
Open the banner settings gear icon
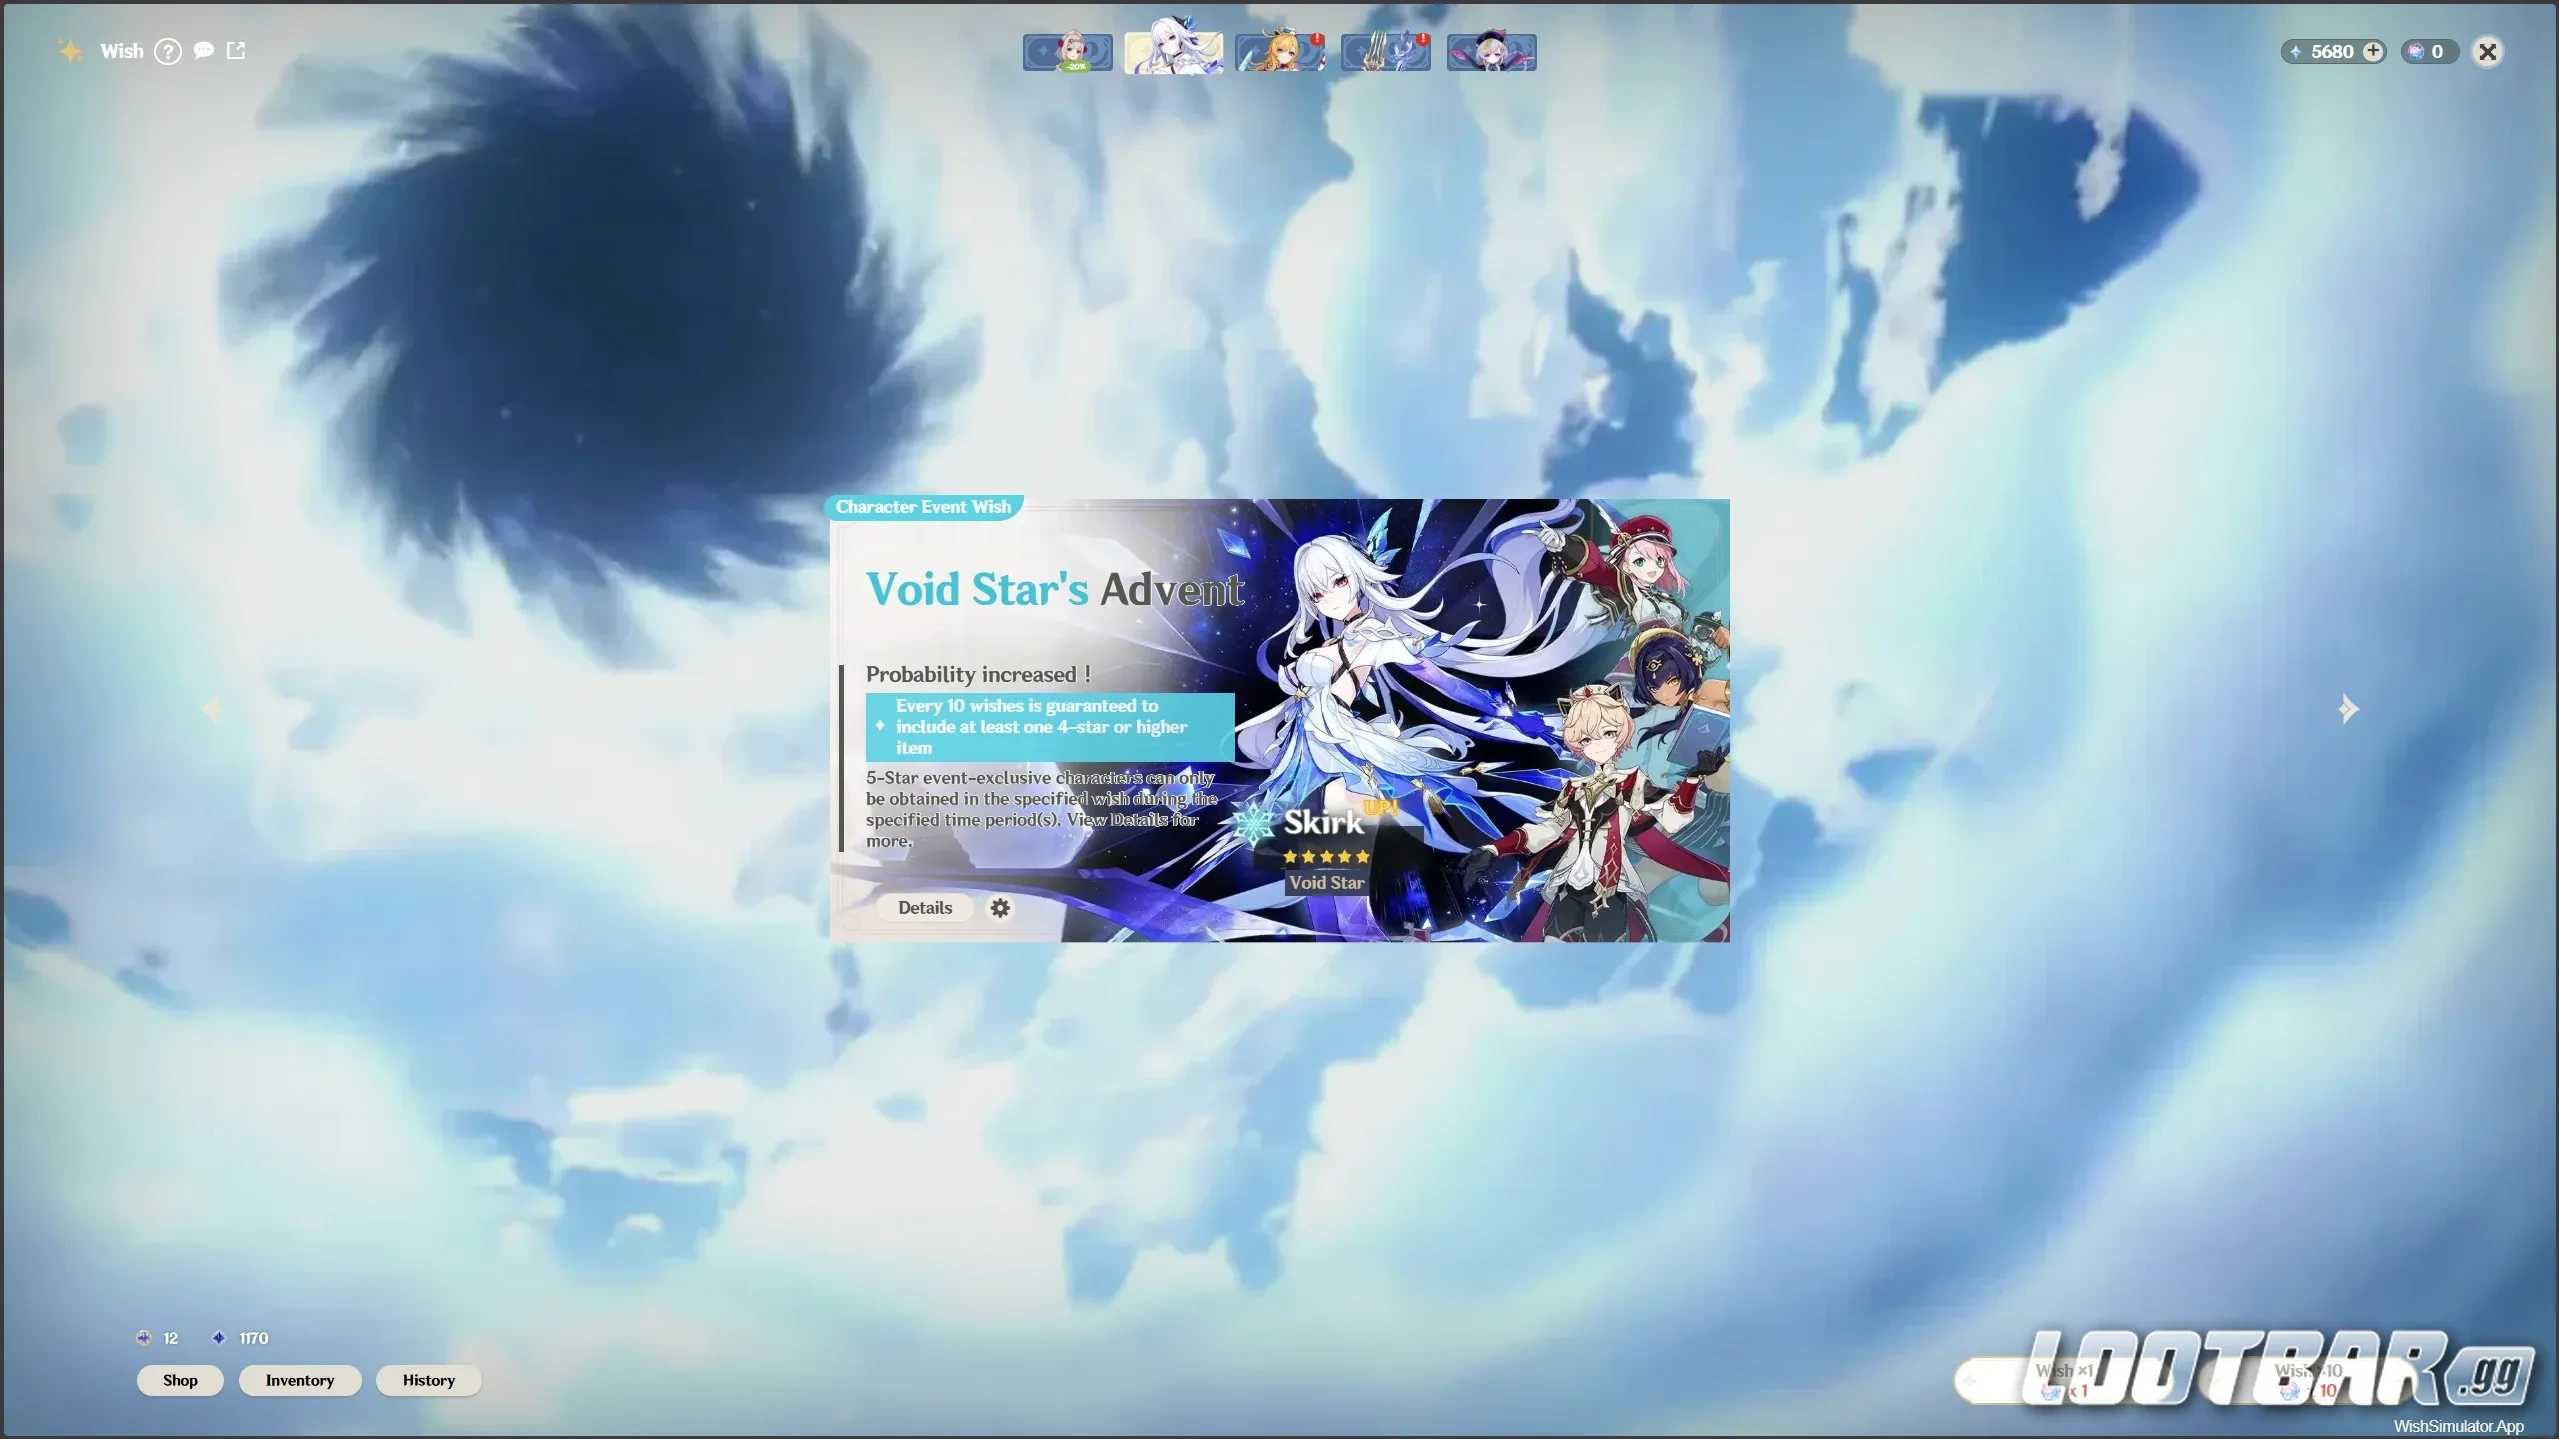1000,907
